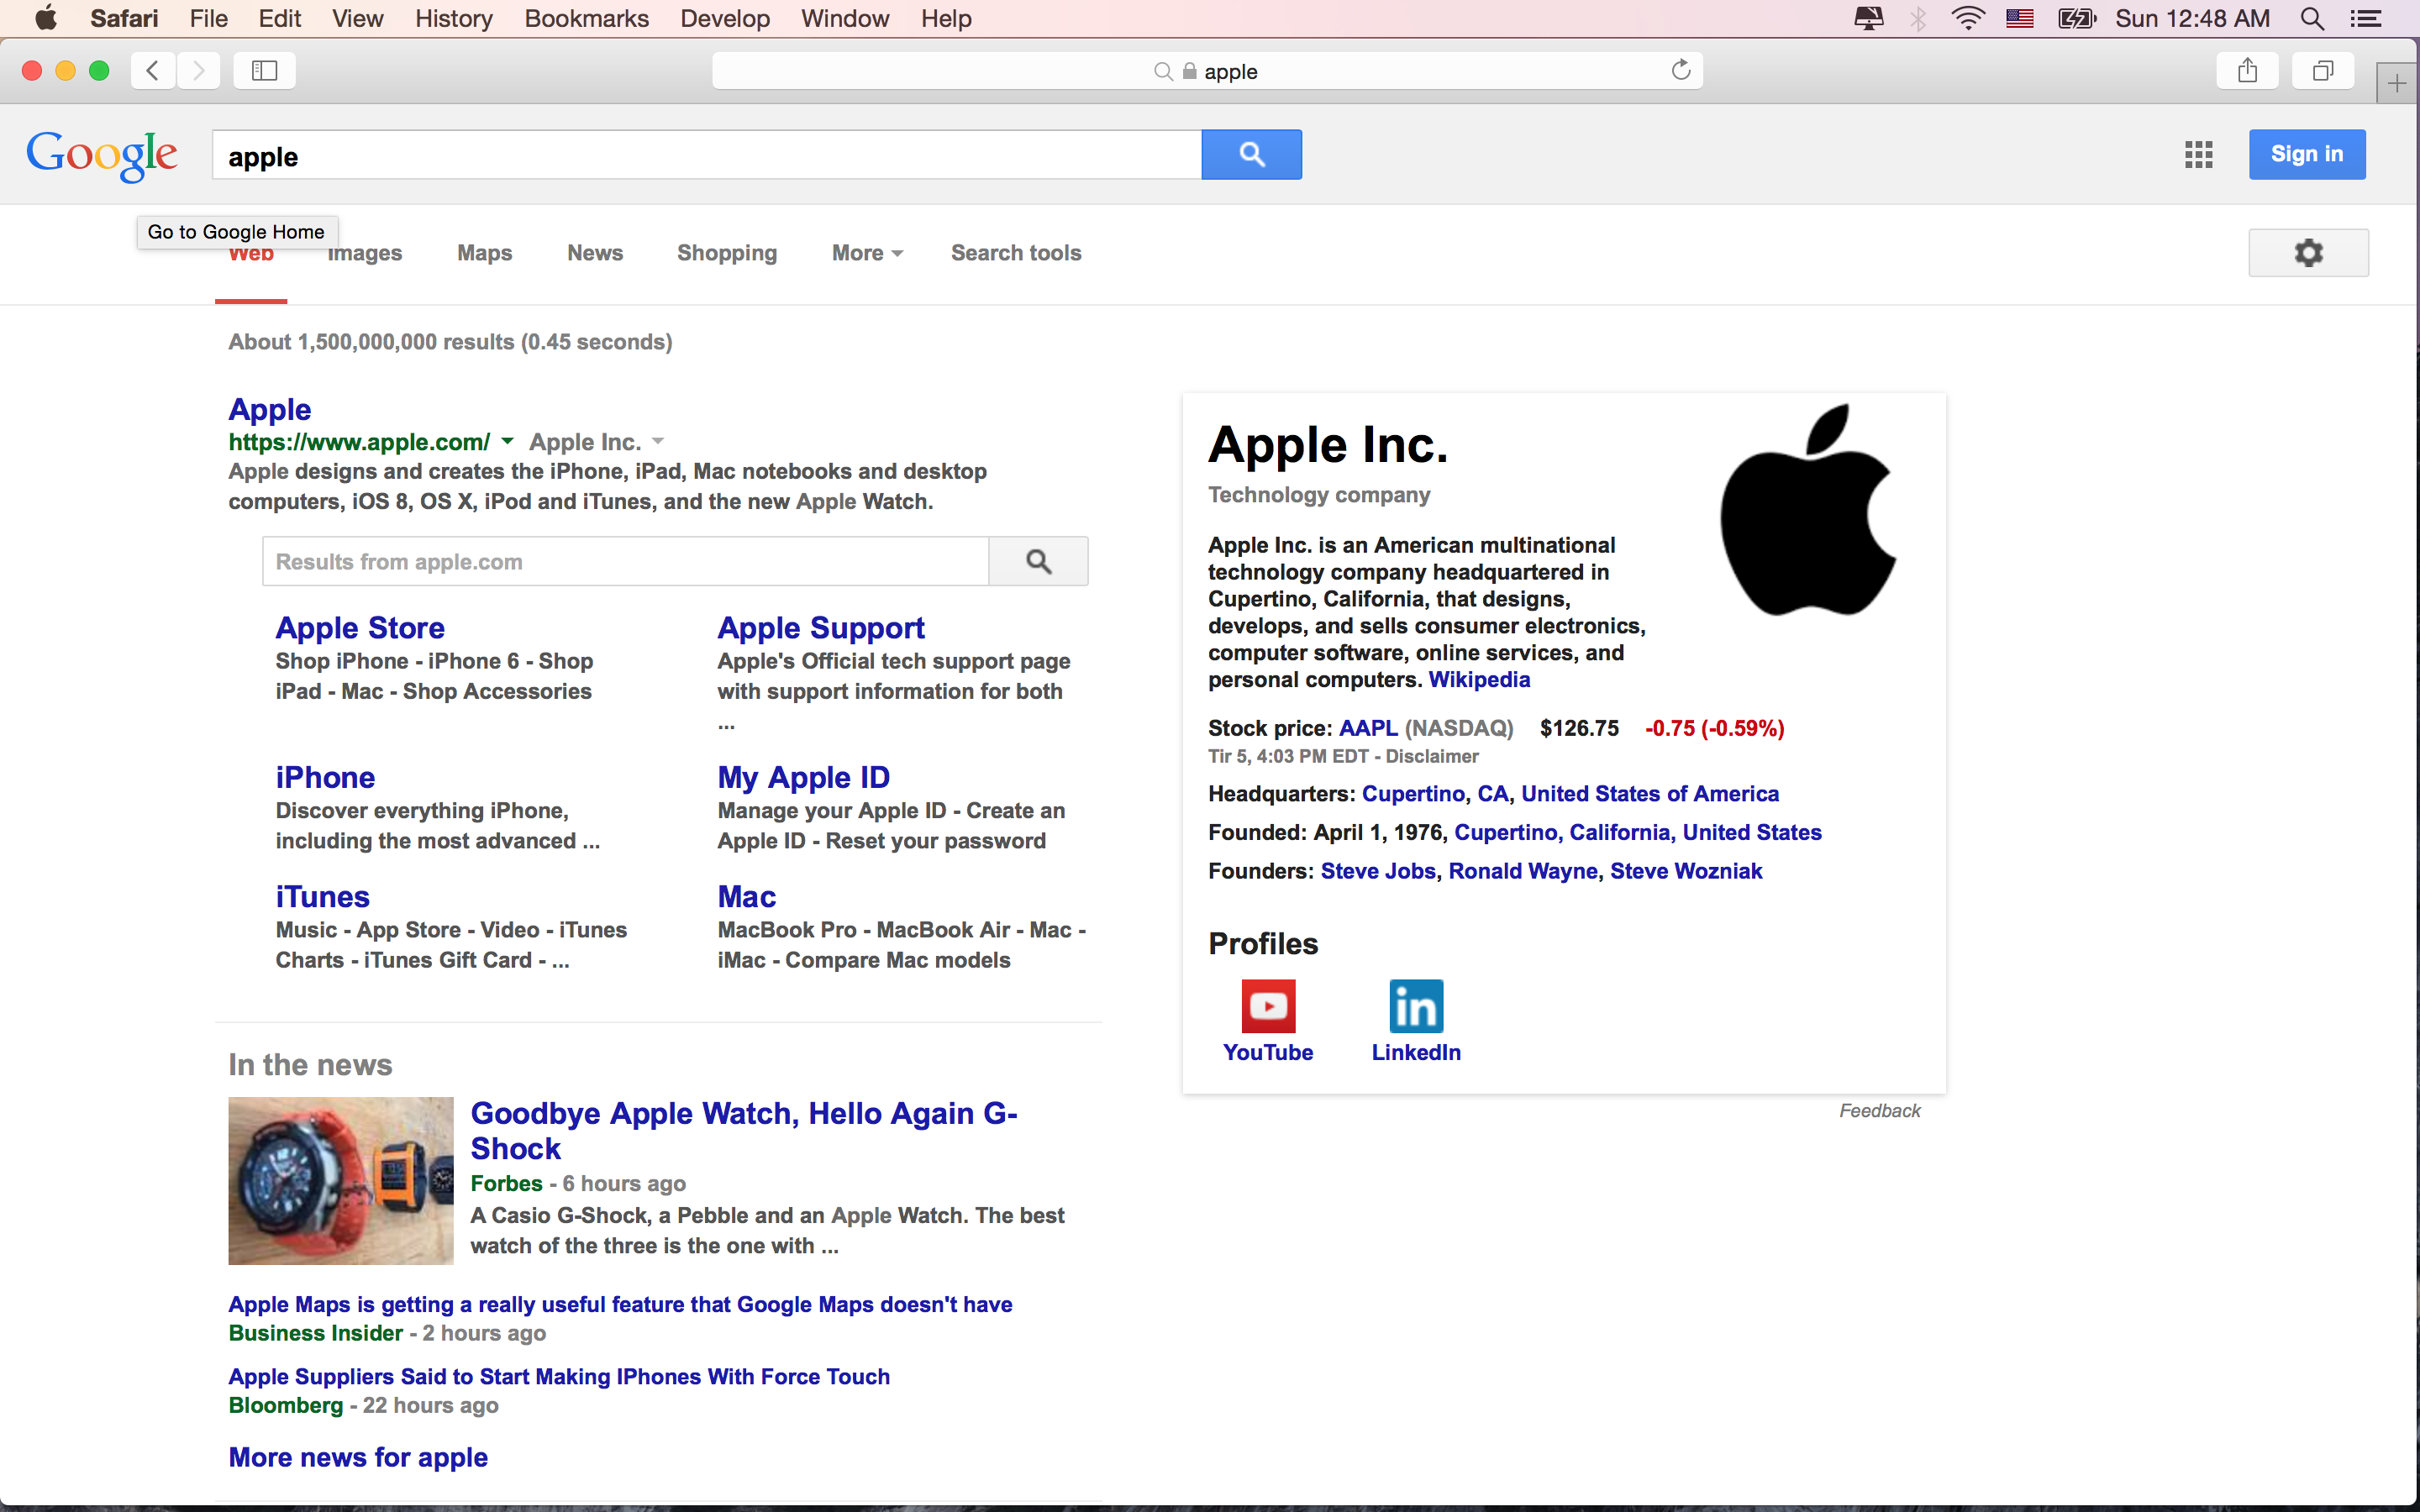This screenshot has width=2420, height=1512.
Task: Click the G-Shock watch news thumbnail
Action: click(x=340, y=1180)
